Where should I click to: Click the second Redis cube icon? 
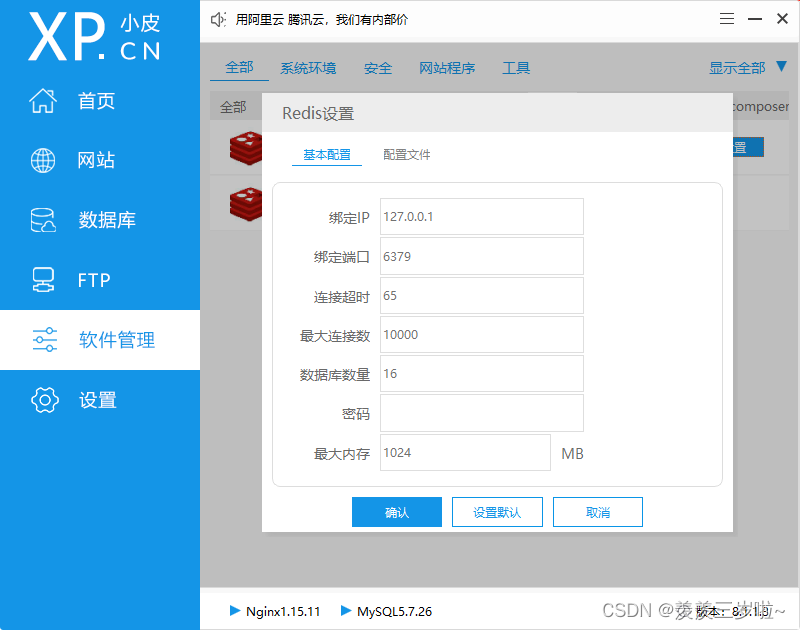pyautogui.click(x=246, y=204)
